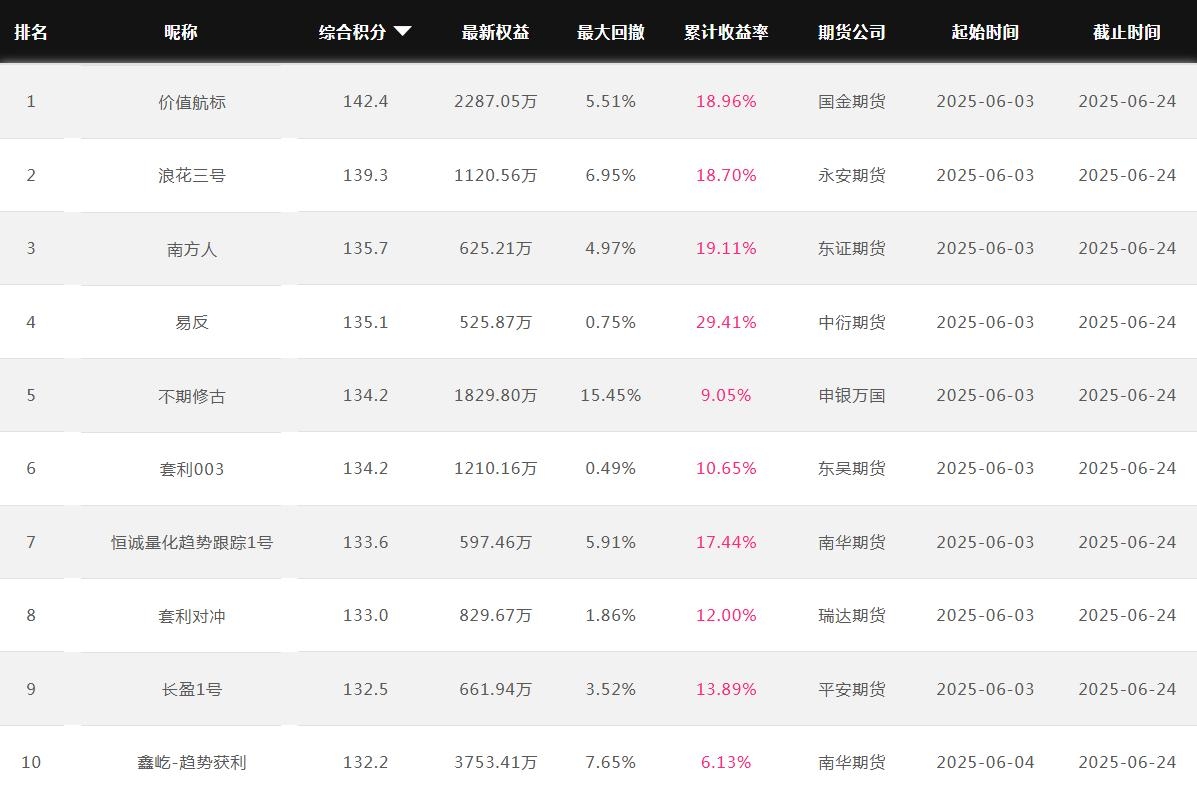Click the return rate 13.89%
Screen dimensions: 1197x796
tap(726, 689)
